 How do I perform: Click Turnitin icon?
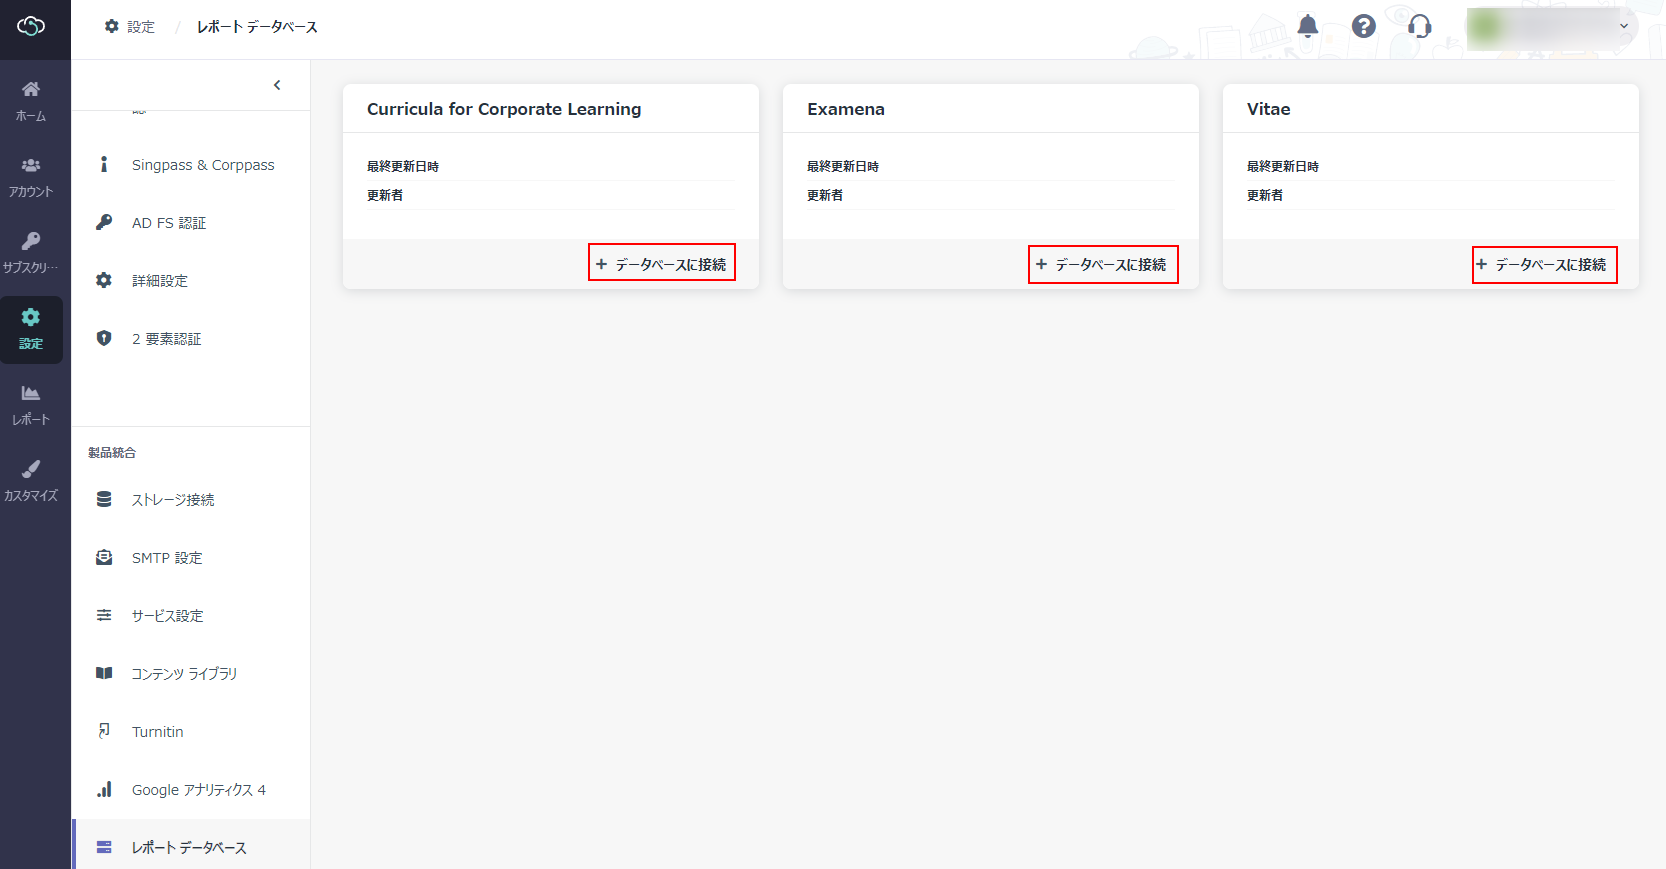(x=104, y=731)
